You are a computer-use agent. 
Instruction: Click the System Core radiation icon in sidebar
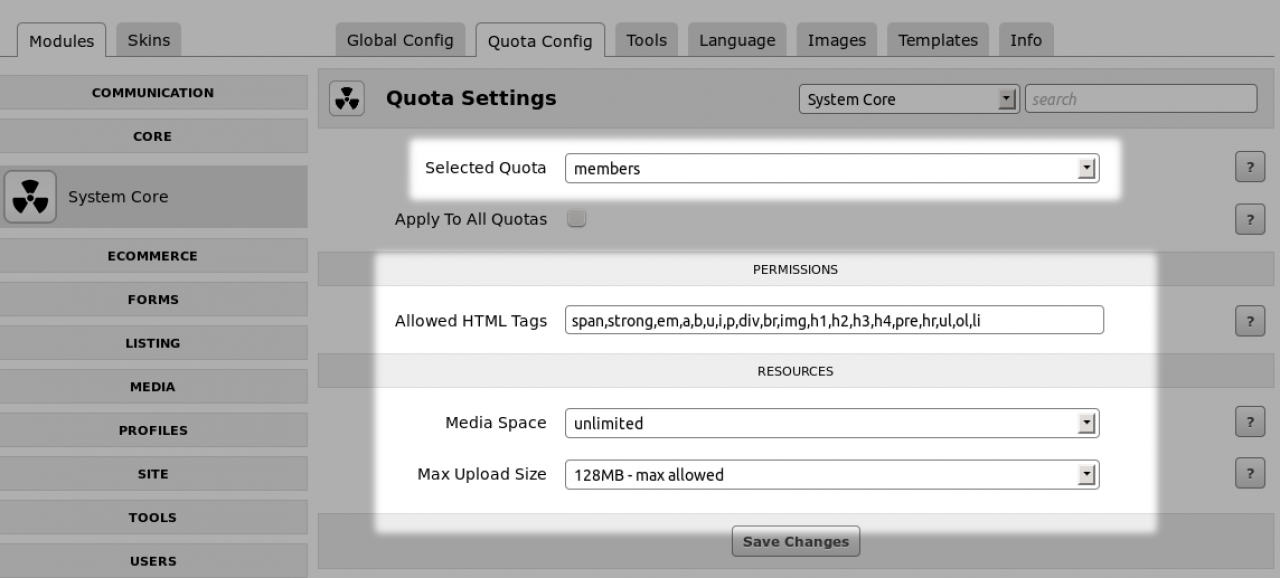click(x=29, y=196)
